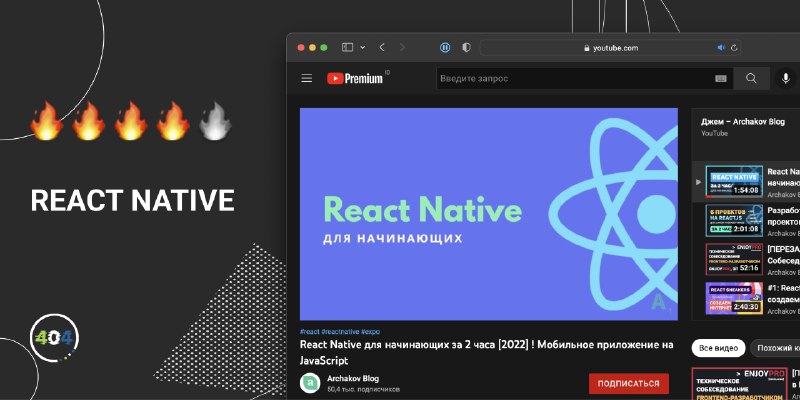Click the '80,4 тыс. подписчиков' subscriber count
The height and width of the screenshot is (400, 800).
[x=363, y=389]
